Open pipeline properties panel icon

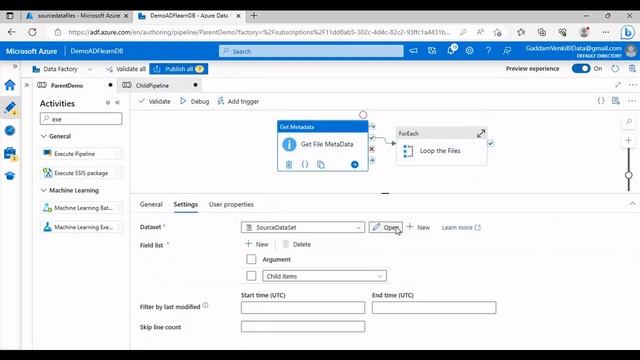point(616,101)
